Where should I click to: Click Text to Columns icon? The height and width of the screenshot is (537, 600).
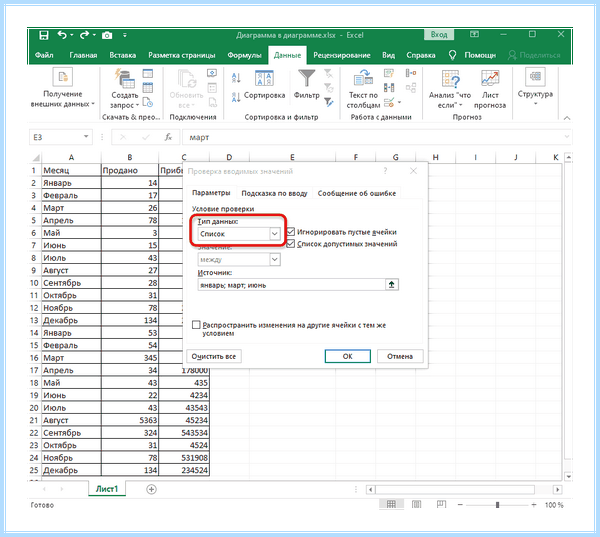coord(363,78)
